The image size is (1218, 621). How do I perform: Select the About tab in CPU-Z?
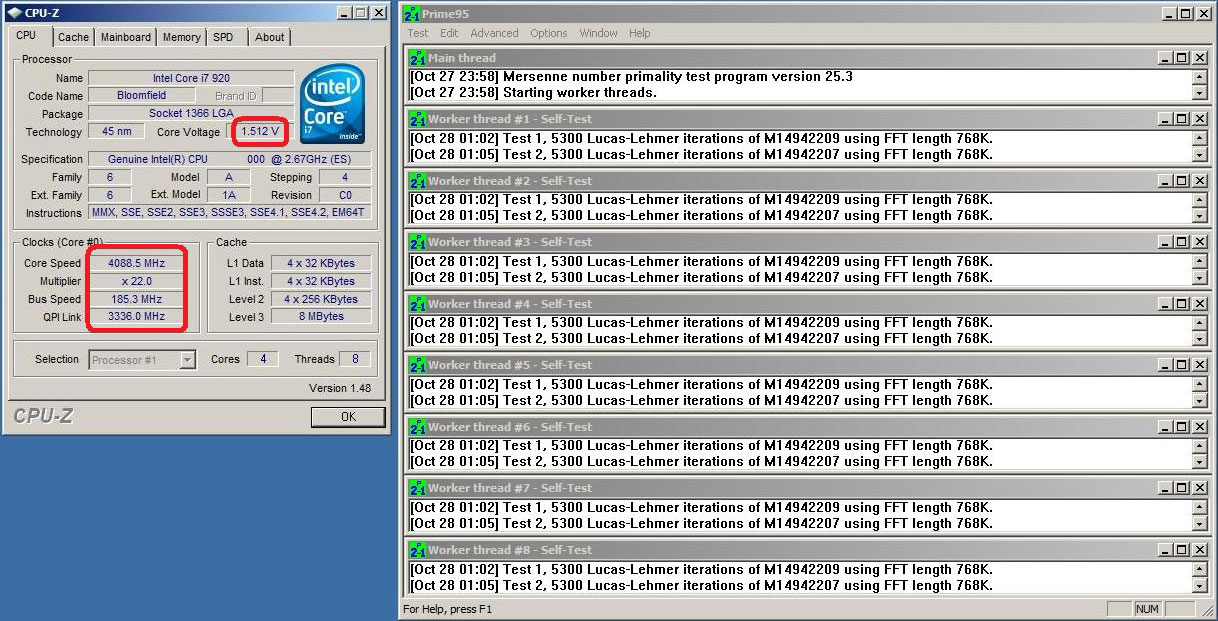pyautogui.click(x=269, y=37)
